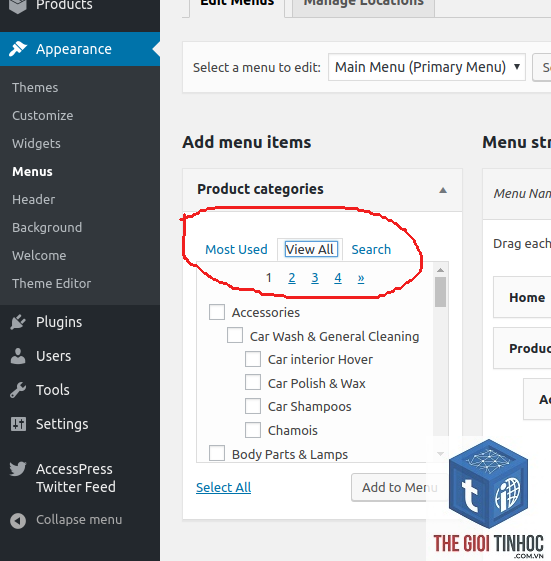Click the Users person icon

tap(18, 356)
